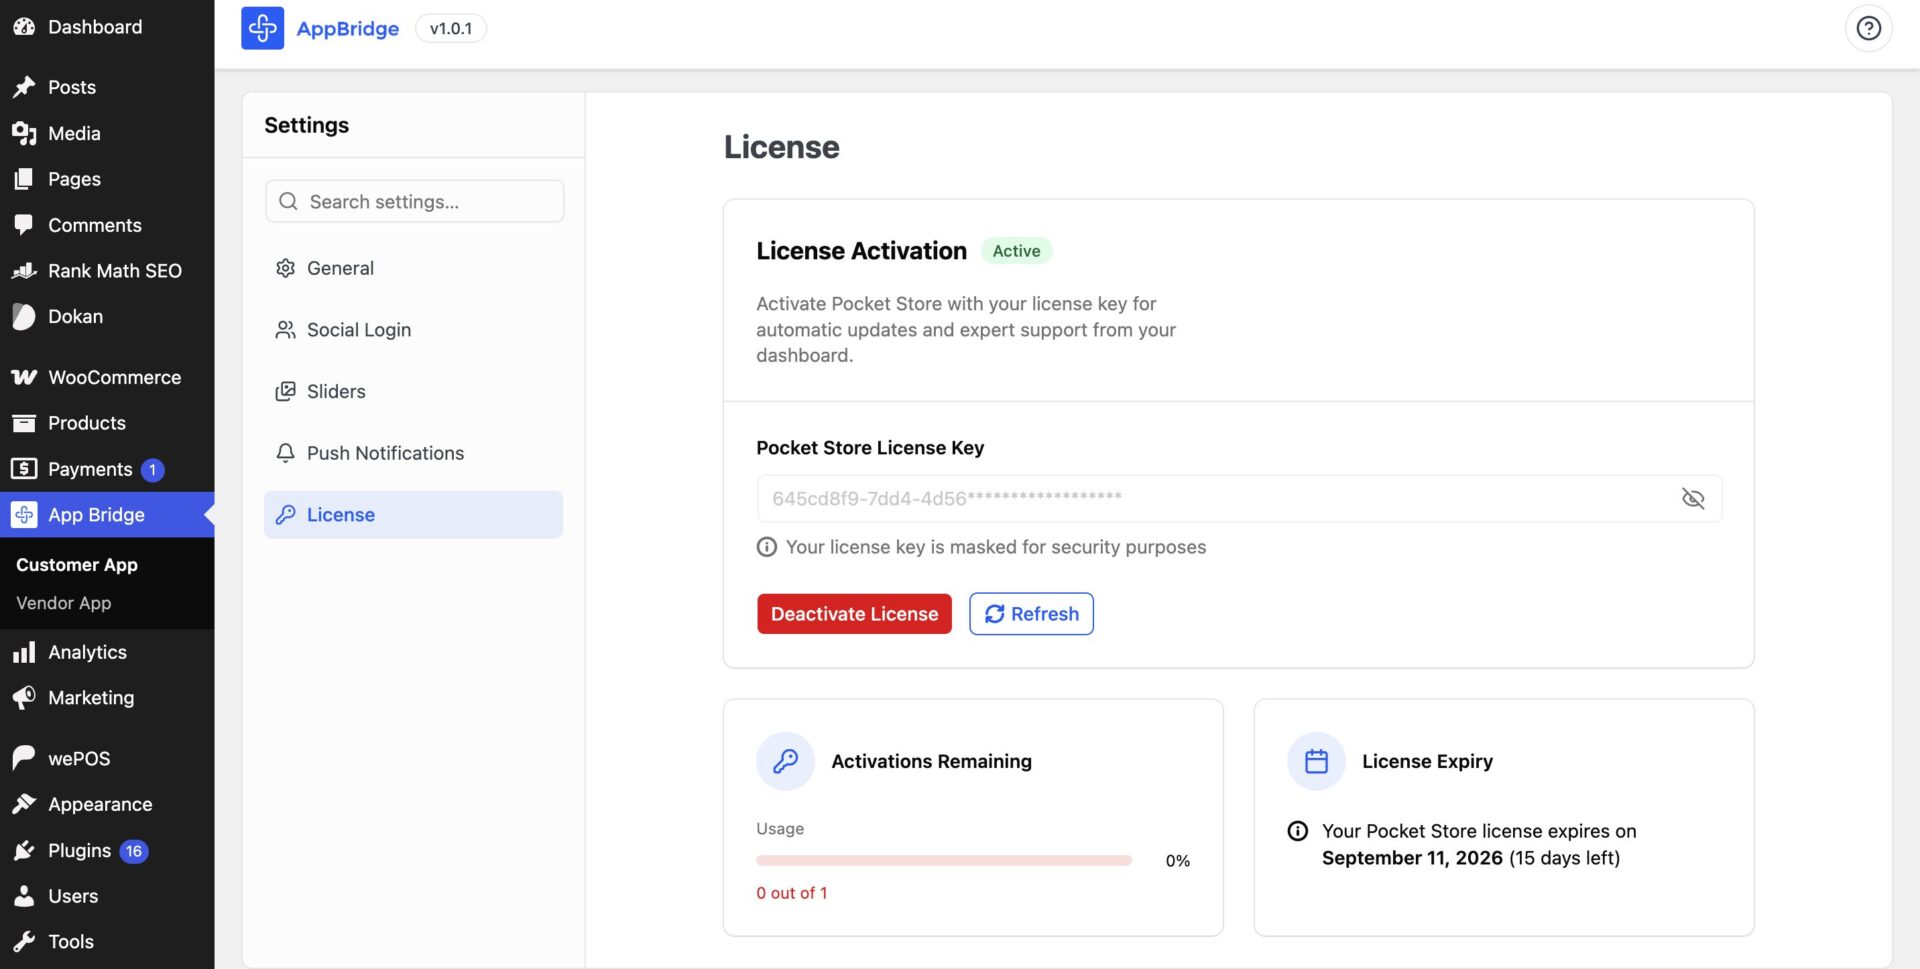Open the Vendor App submenu
Viewport: 1920px width, 969px height.
[x=64, y=603]
